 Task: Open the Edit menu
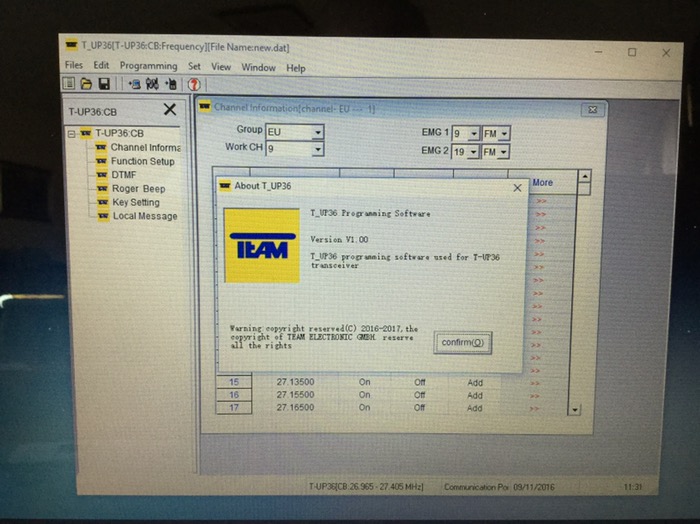click(x=101, y=65)
